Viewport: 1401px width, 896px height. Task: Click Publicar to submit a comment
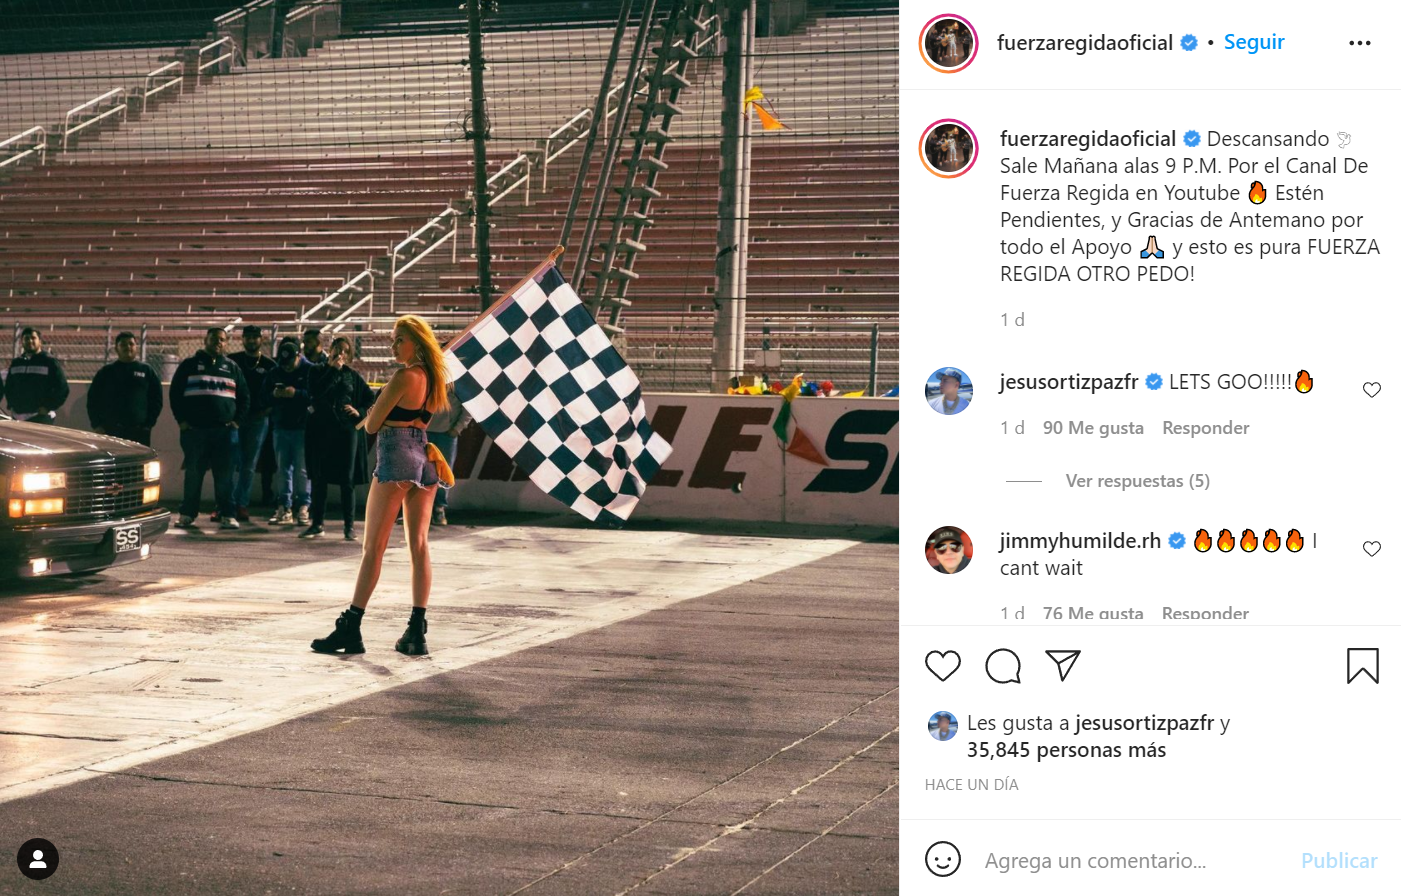pos(1338,859)
